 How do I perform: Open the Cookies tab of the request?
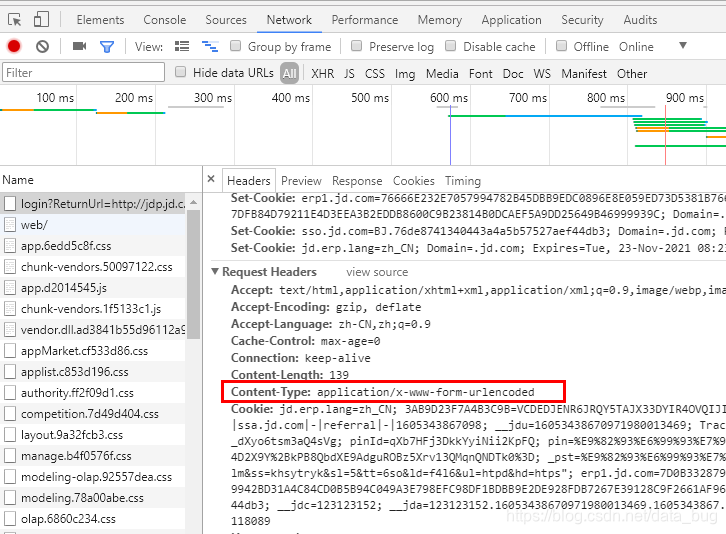(414, 181)
